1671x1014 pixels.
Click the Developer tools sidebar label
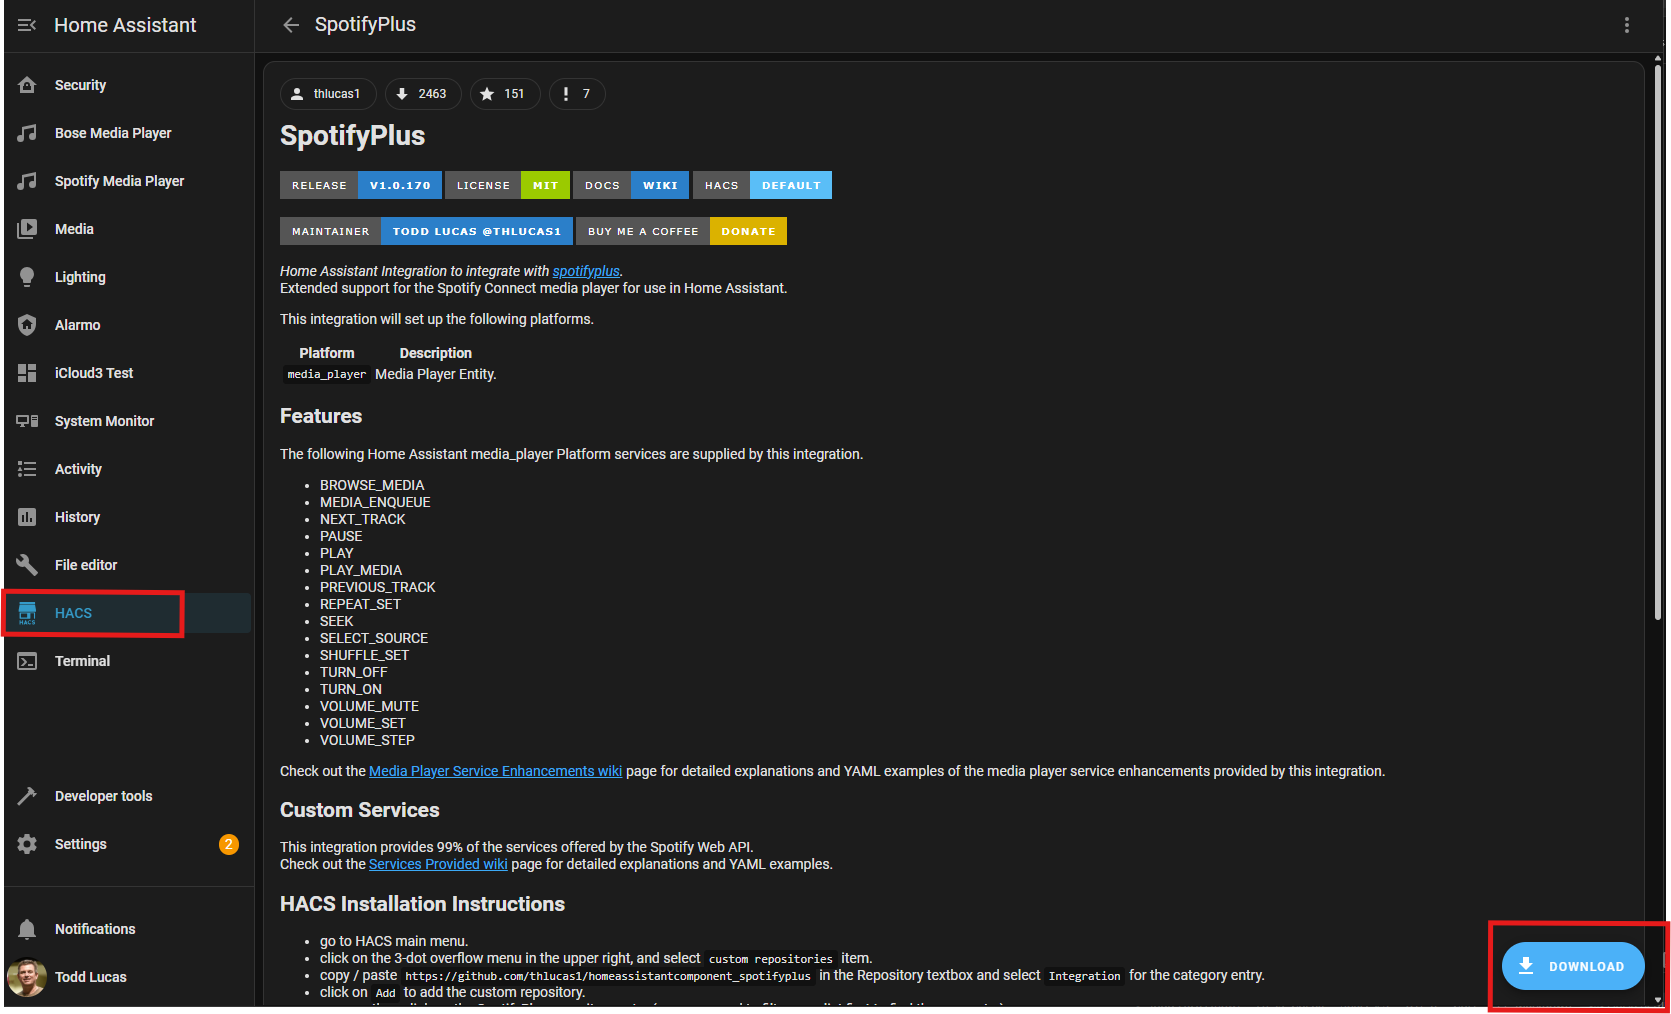104,796
